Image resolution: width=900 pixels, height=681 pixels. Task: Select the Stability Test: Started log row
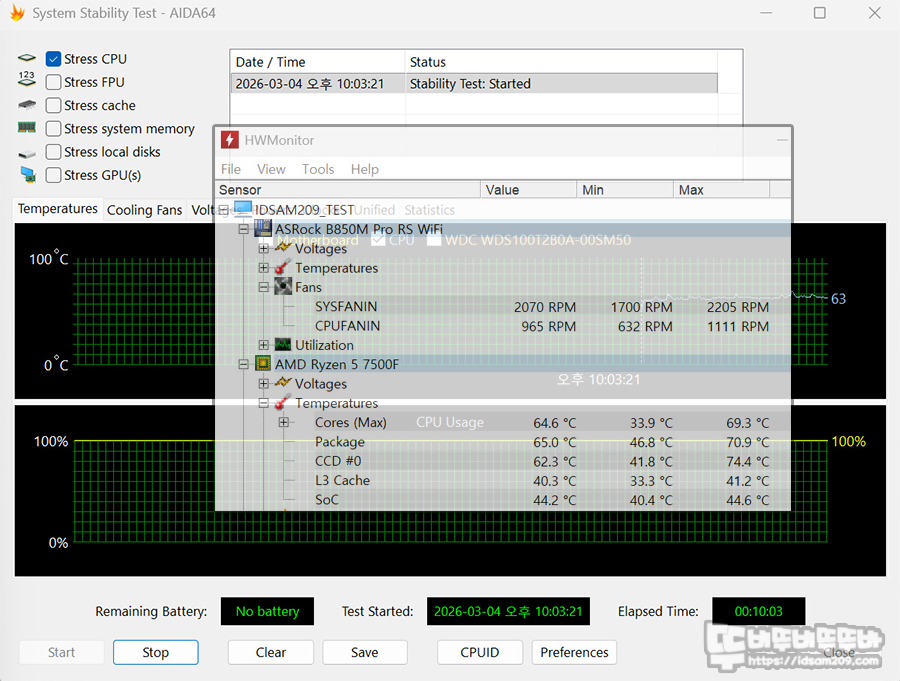pyautogui.click(x=474, y=84)
